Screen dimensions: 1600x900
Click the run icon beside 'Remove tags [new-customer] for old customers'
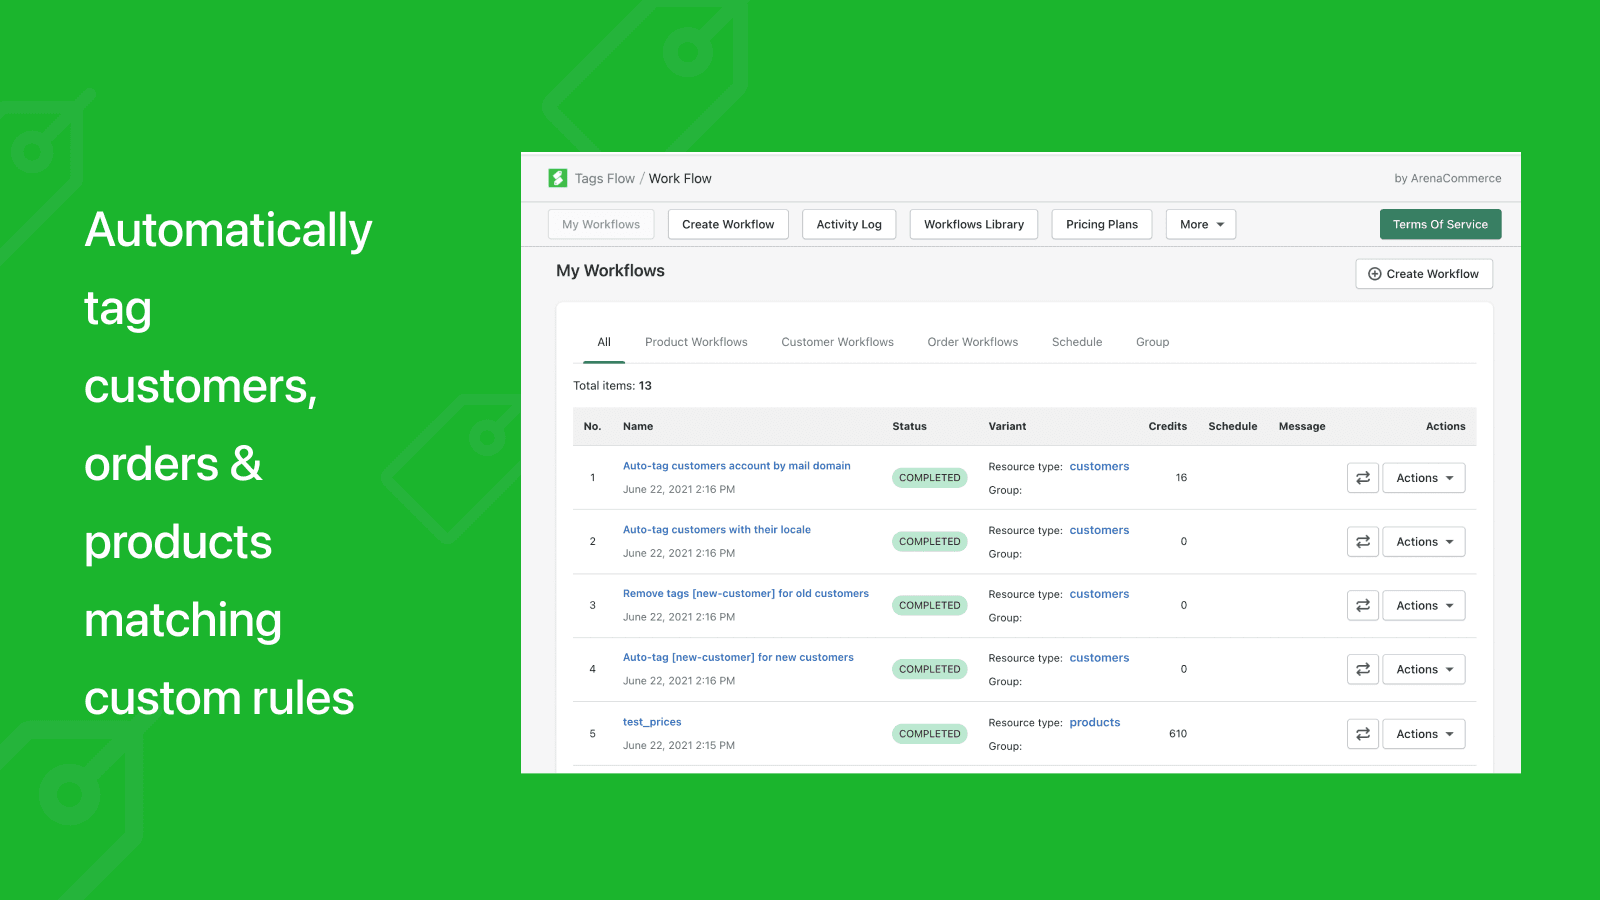[x=1362, y=605]
